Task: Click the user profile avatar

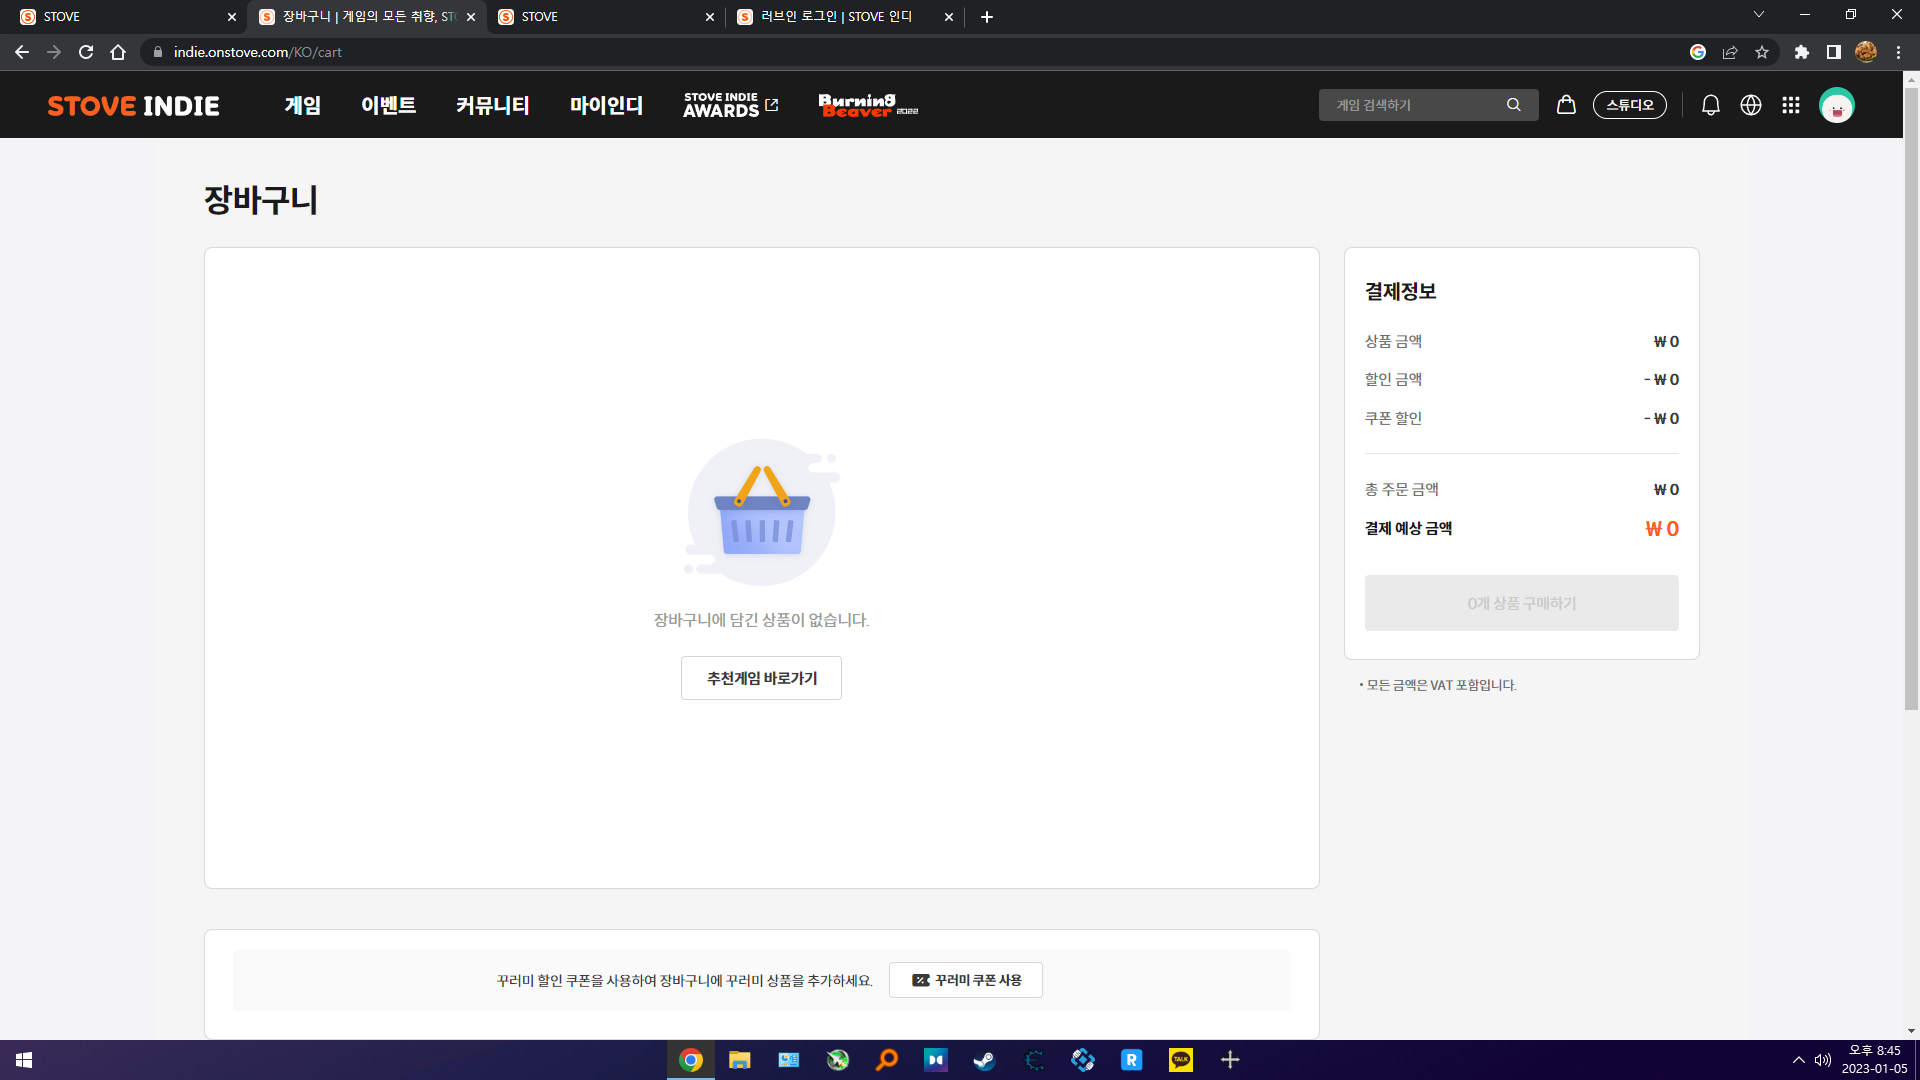Action: (x=1836, y=105)
